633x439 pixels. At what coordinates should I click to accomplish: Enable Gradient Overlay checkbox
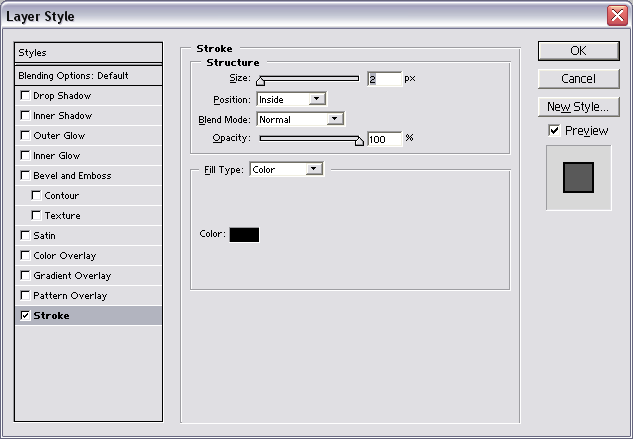25,275
